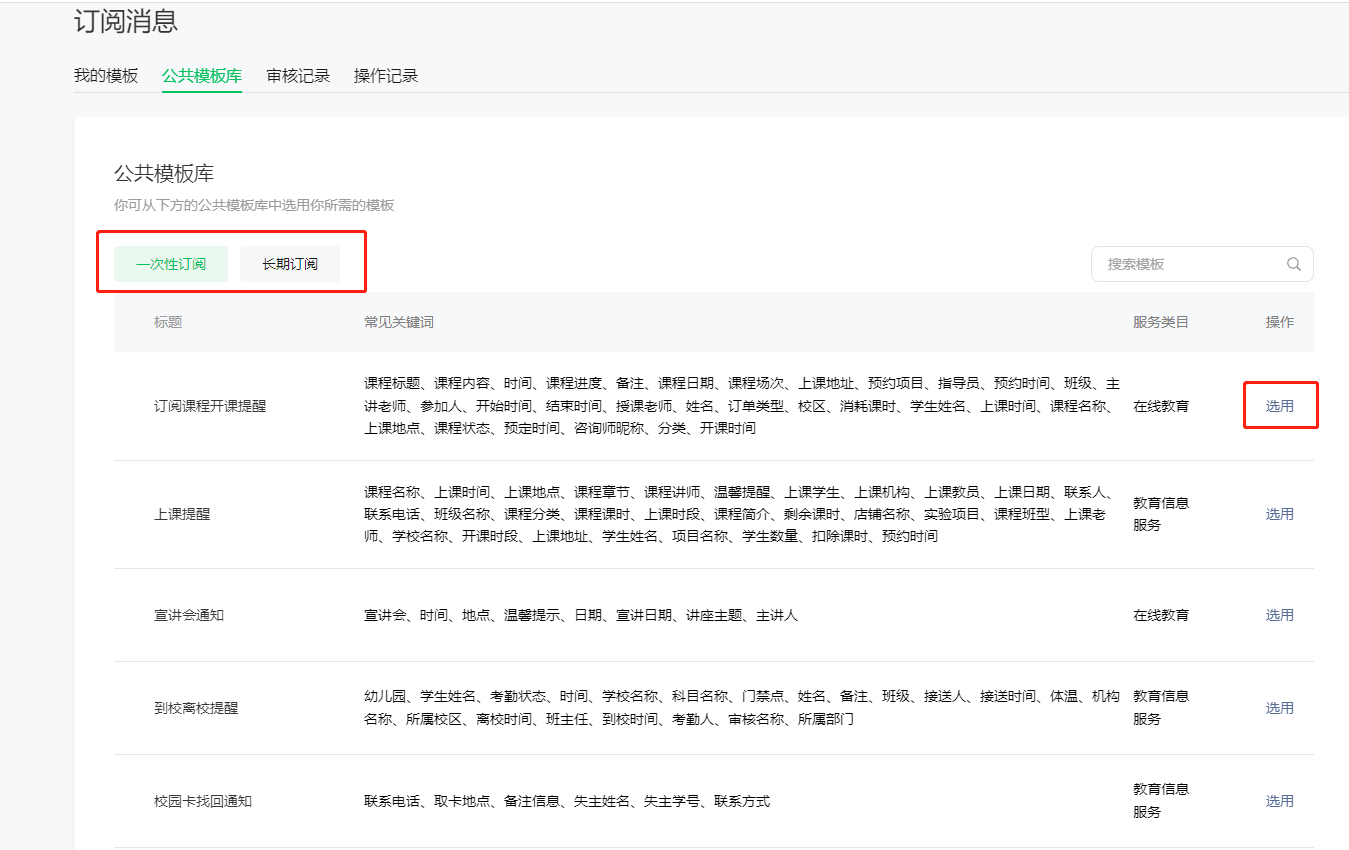Click the search magnifier icon

(1293, 265)
